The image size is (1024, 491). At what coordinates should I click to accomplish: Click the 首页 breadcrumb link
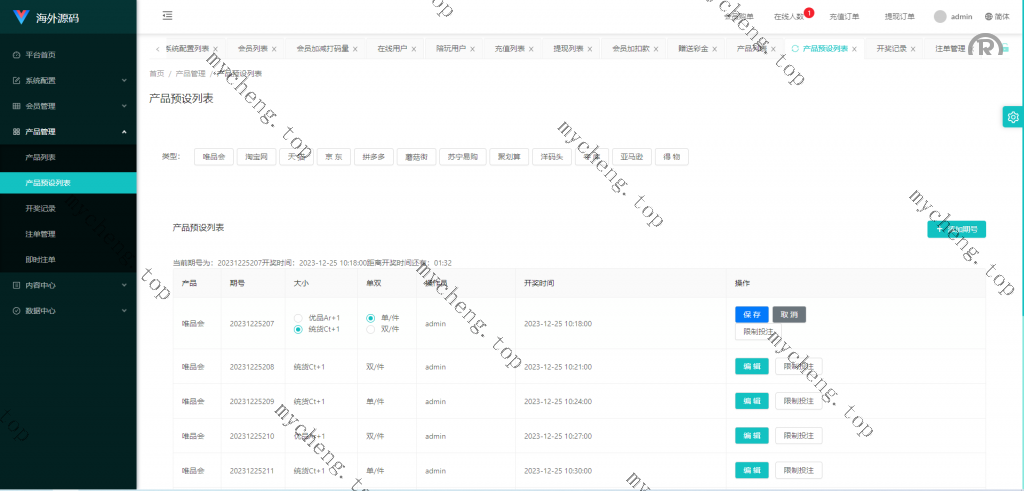coord(157,74)
